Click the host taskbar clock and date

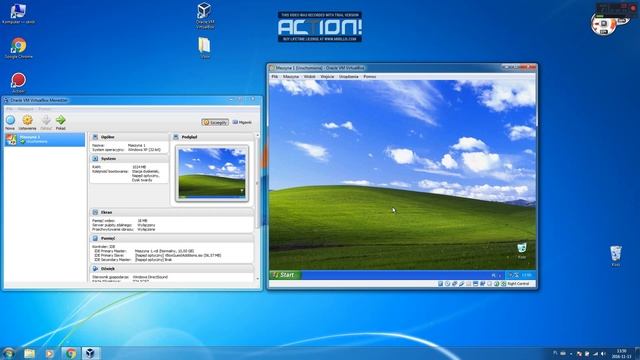pyautogui.click(x=621, y=353)
